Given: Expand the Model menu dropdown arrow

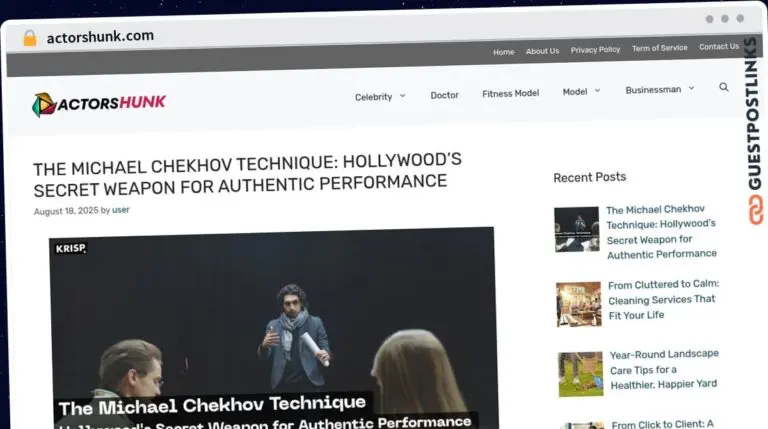Looking at the screenshot, I should pos(597,91).
